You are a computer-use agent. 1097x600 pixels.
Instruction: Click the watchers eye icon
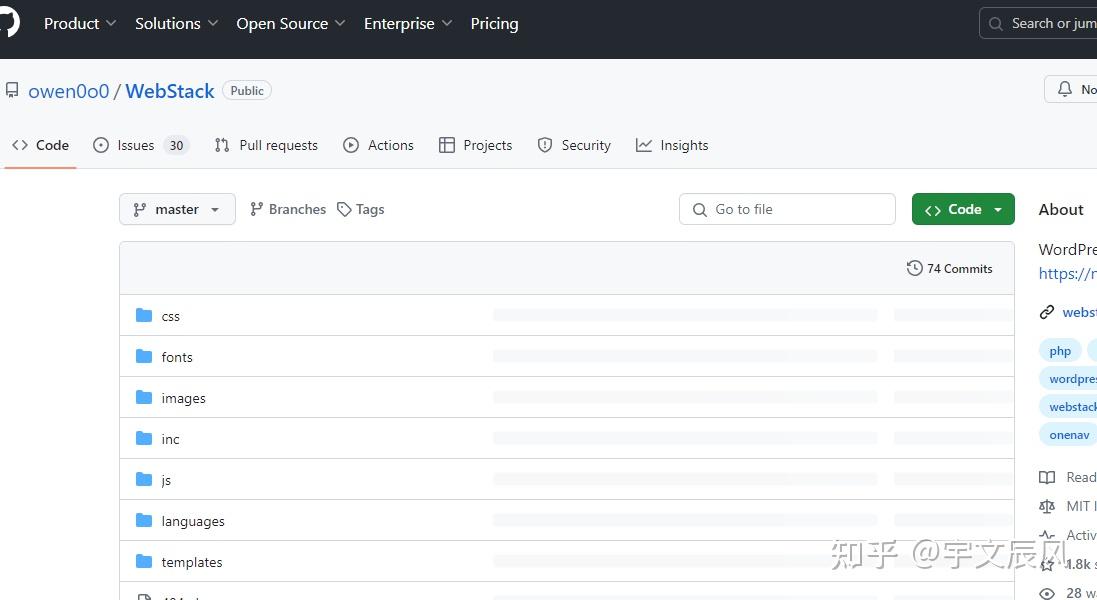pyautogui.click(x=1046, y=592)
